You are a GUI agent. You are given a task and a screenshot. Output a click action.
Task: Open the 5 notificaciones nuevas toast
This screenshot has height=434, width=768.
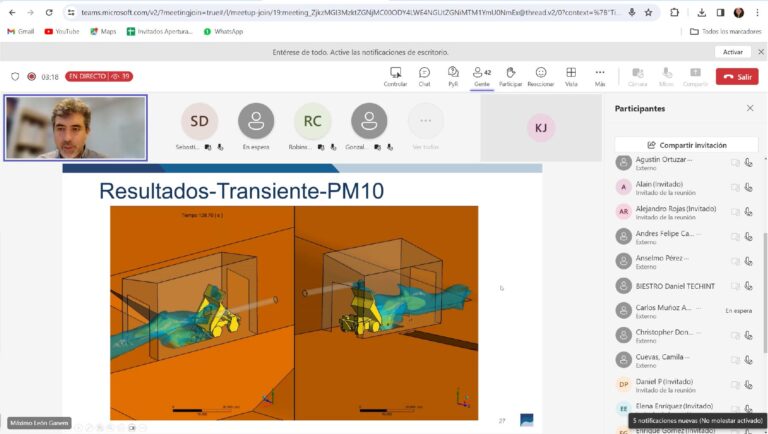pos(697,421)
